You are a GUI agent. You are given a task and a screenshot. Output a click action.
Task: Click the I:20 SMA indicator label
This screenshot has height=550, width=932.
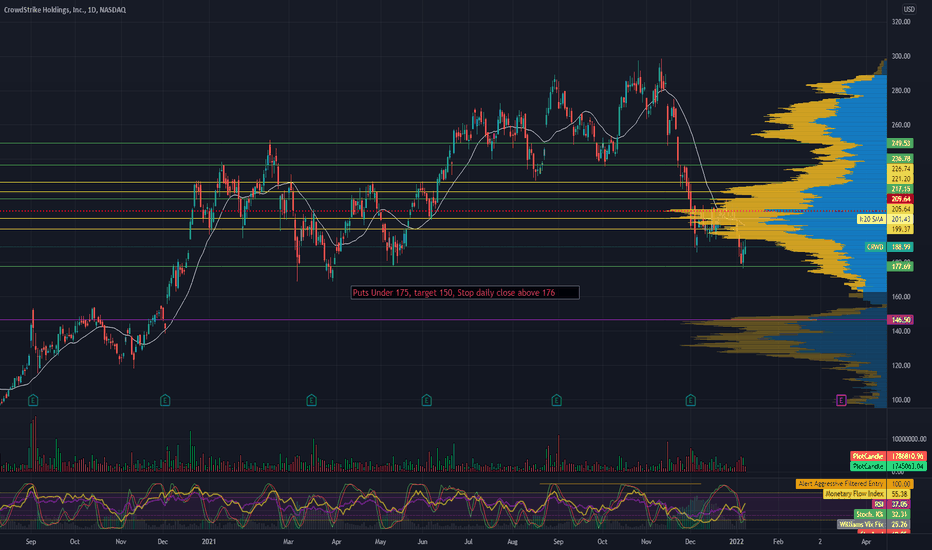click(x=871, y=219)
